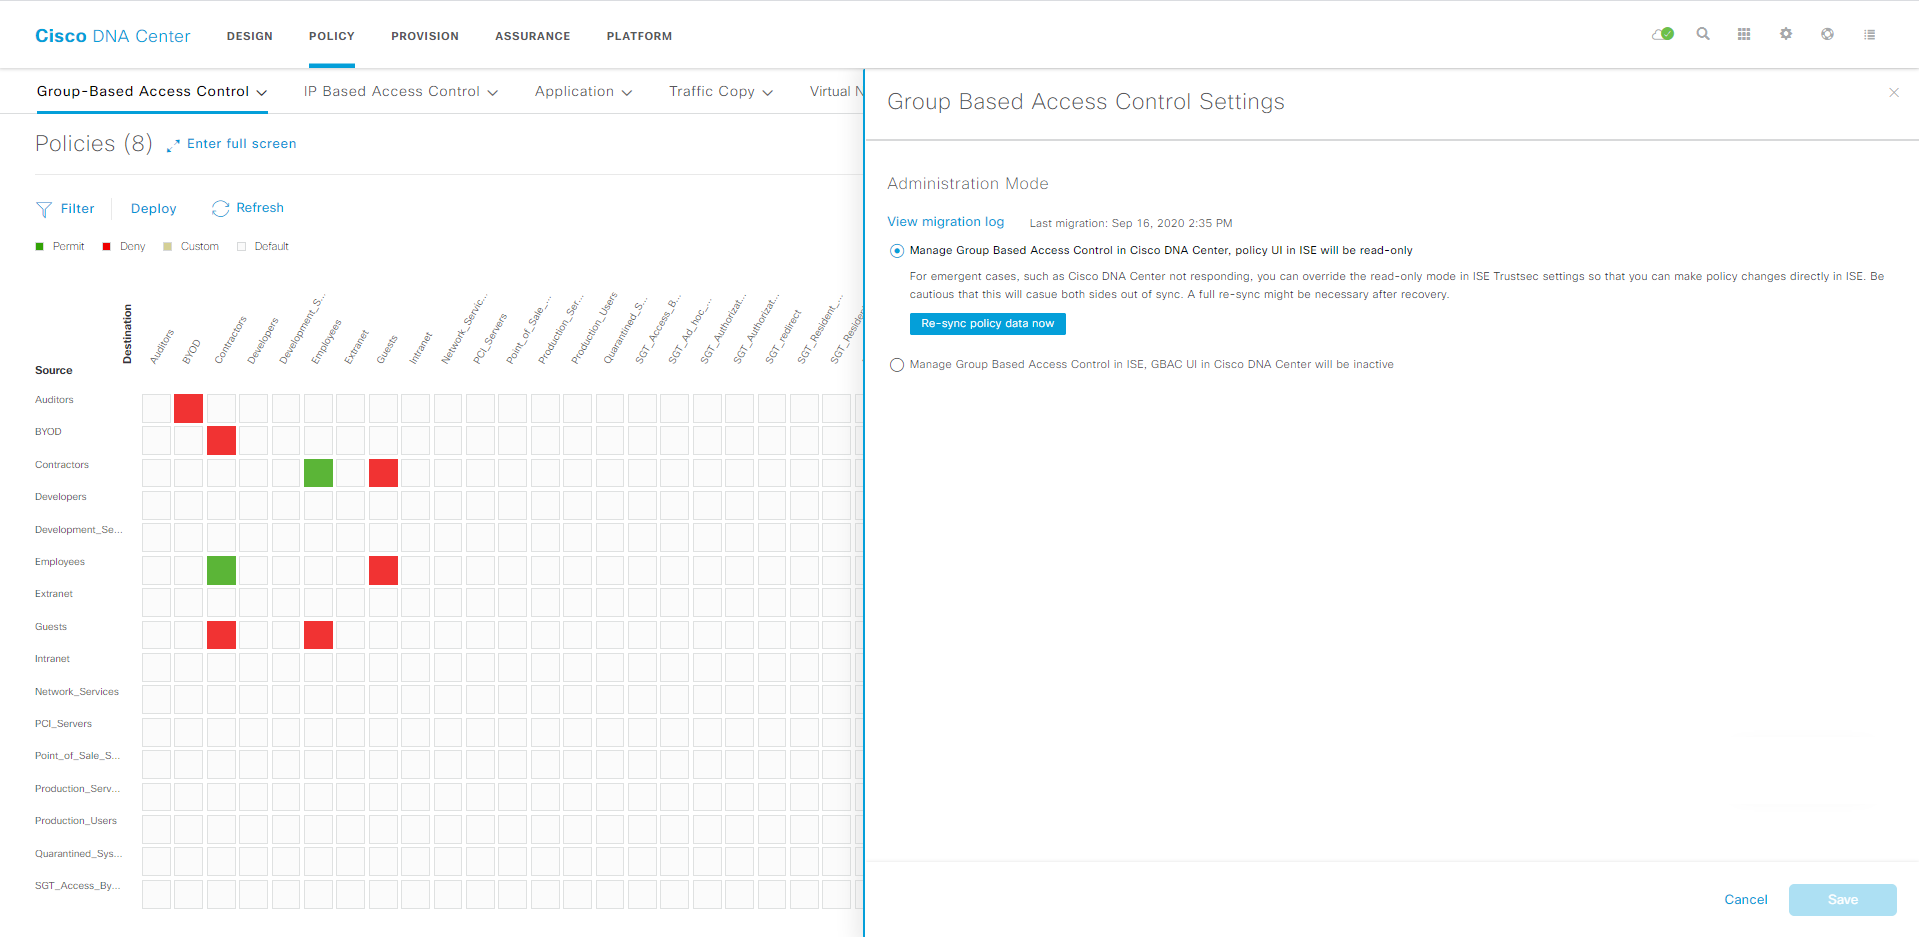1919x937 pixels.
Task: Expand the Group-Based Access Control dropdown
Action: click(261, 91)
